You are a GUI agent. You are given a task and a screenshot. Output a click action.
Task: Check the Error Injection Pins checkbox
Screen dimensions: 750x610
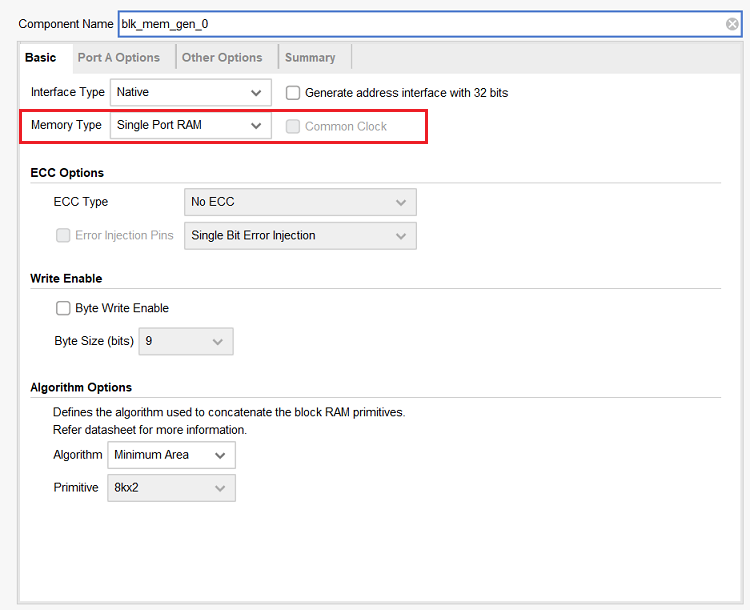63,236
